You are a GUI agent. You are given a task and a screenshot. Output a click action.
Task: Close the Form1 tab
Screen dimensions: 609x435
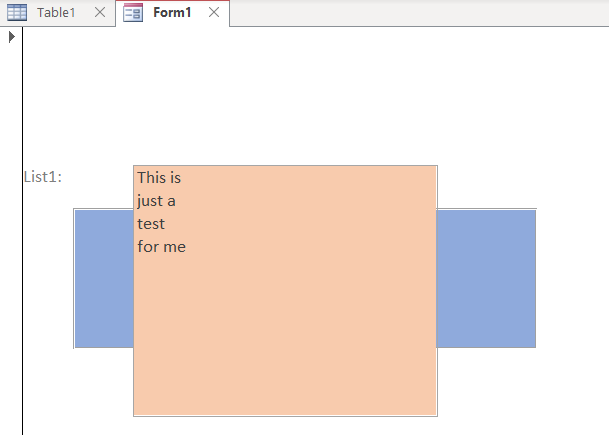click(214, 12)
